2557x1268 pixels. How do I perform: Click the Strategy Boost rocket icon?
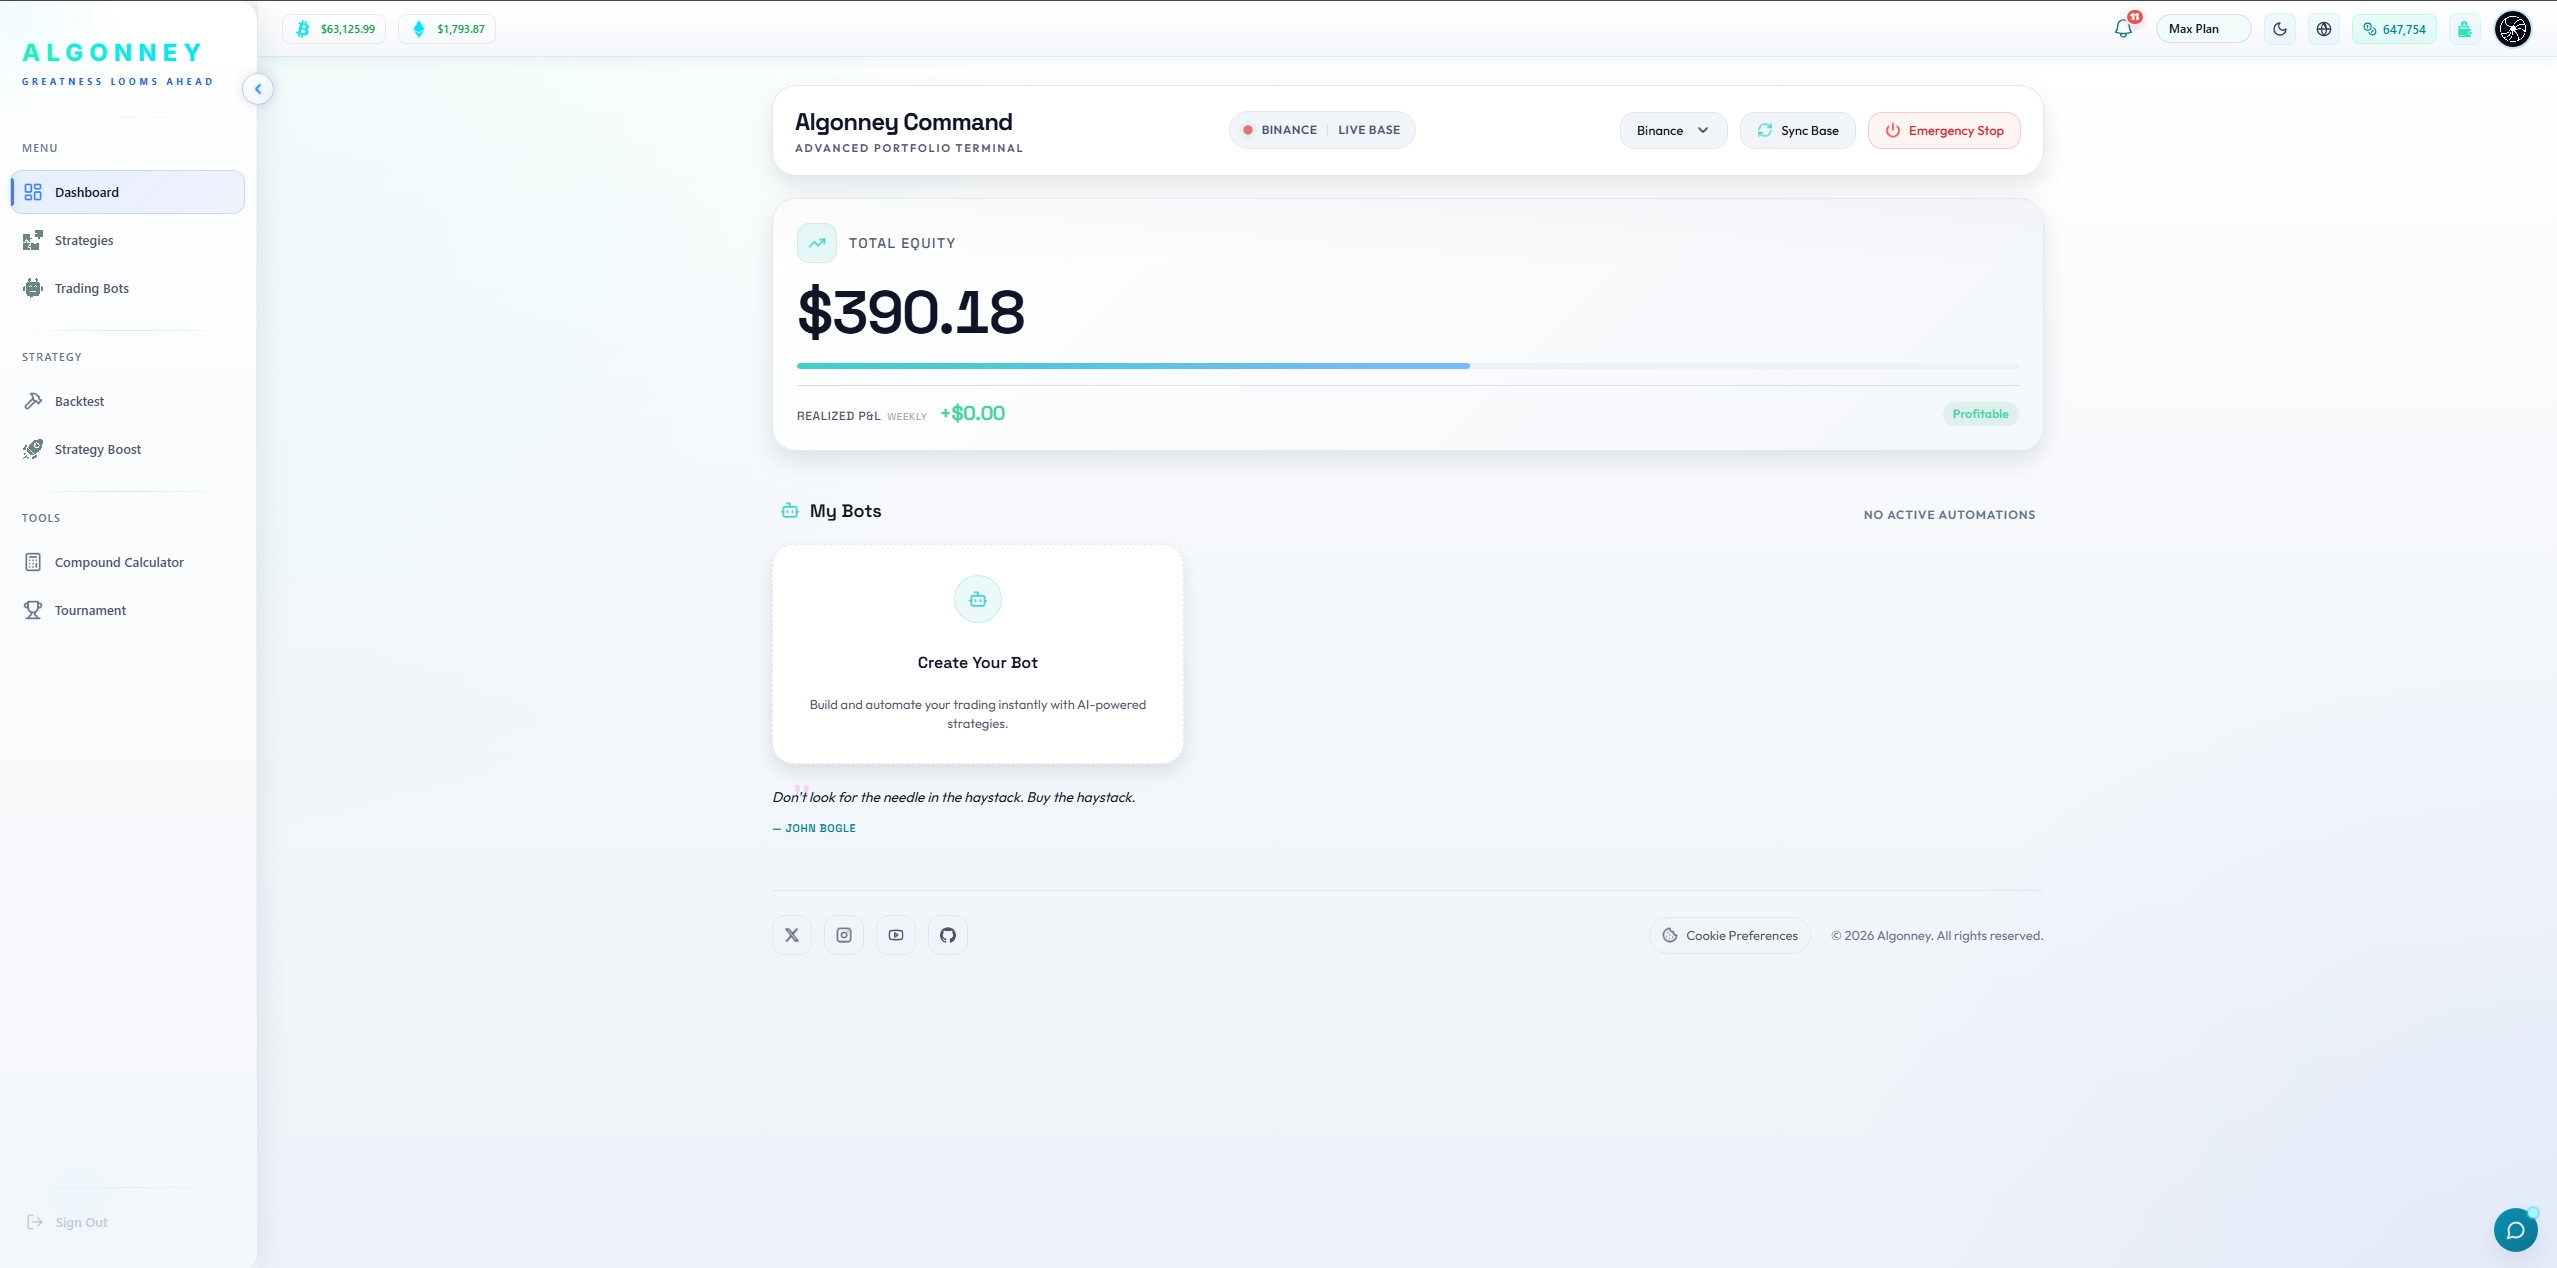[33, 449]
